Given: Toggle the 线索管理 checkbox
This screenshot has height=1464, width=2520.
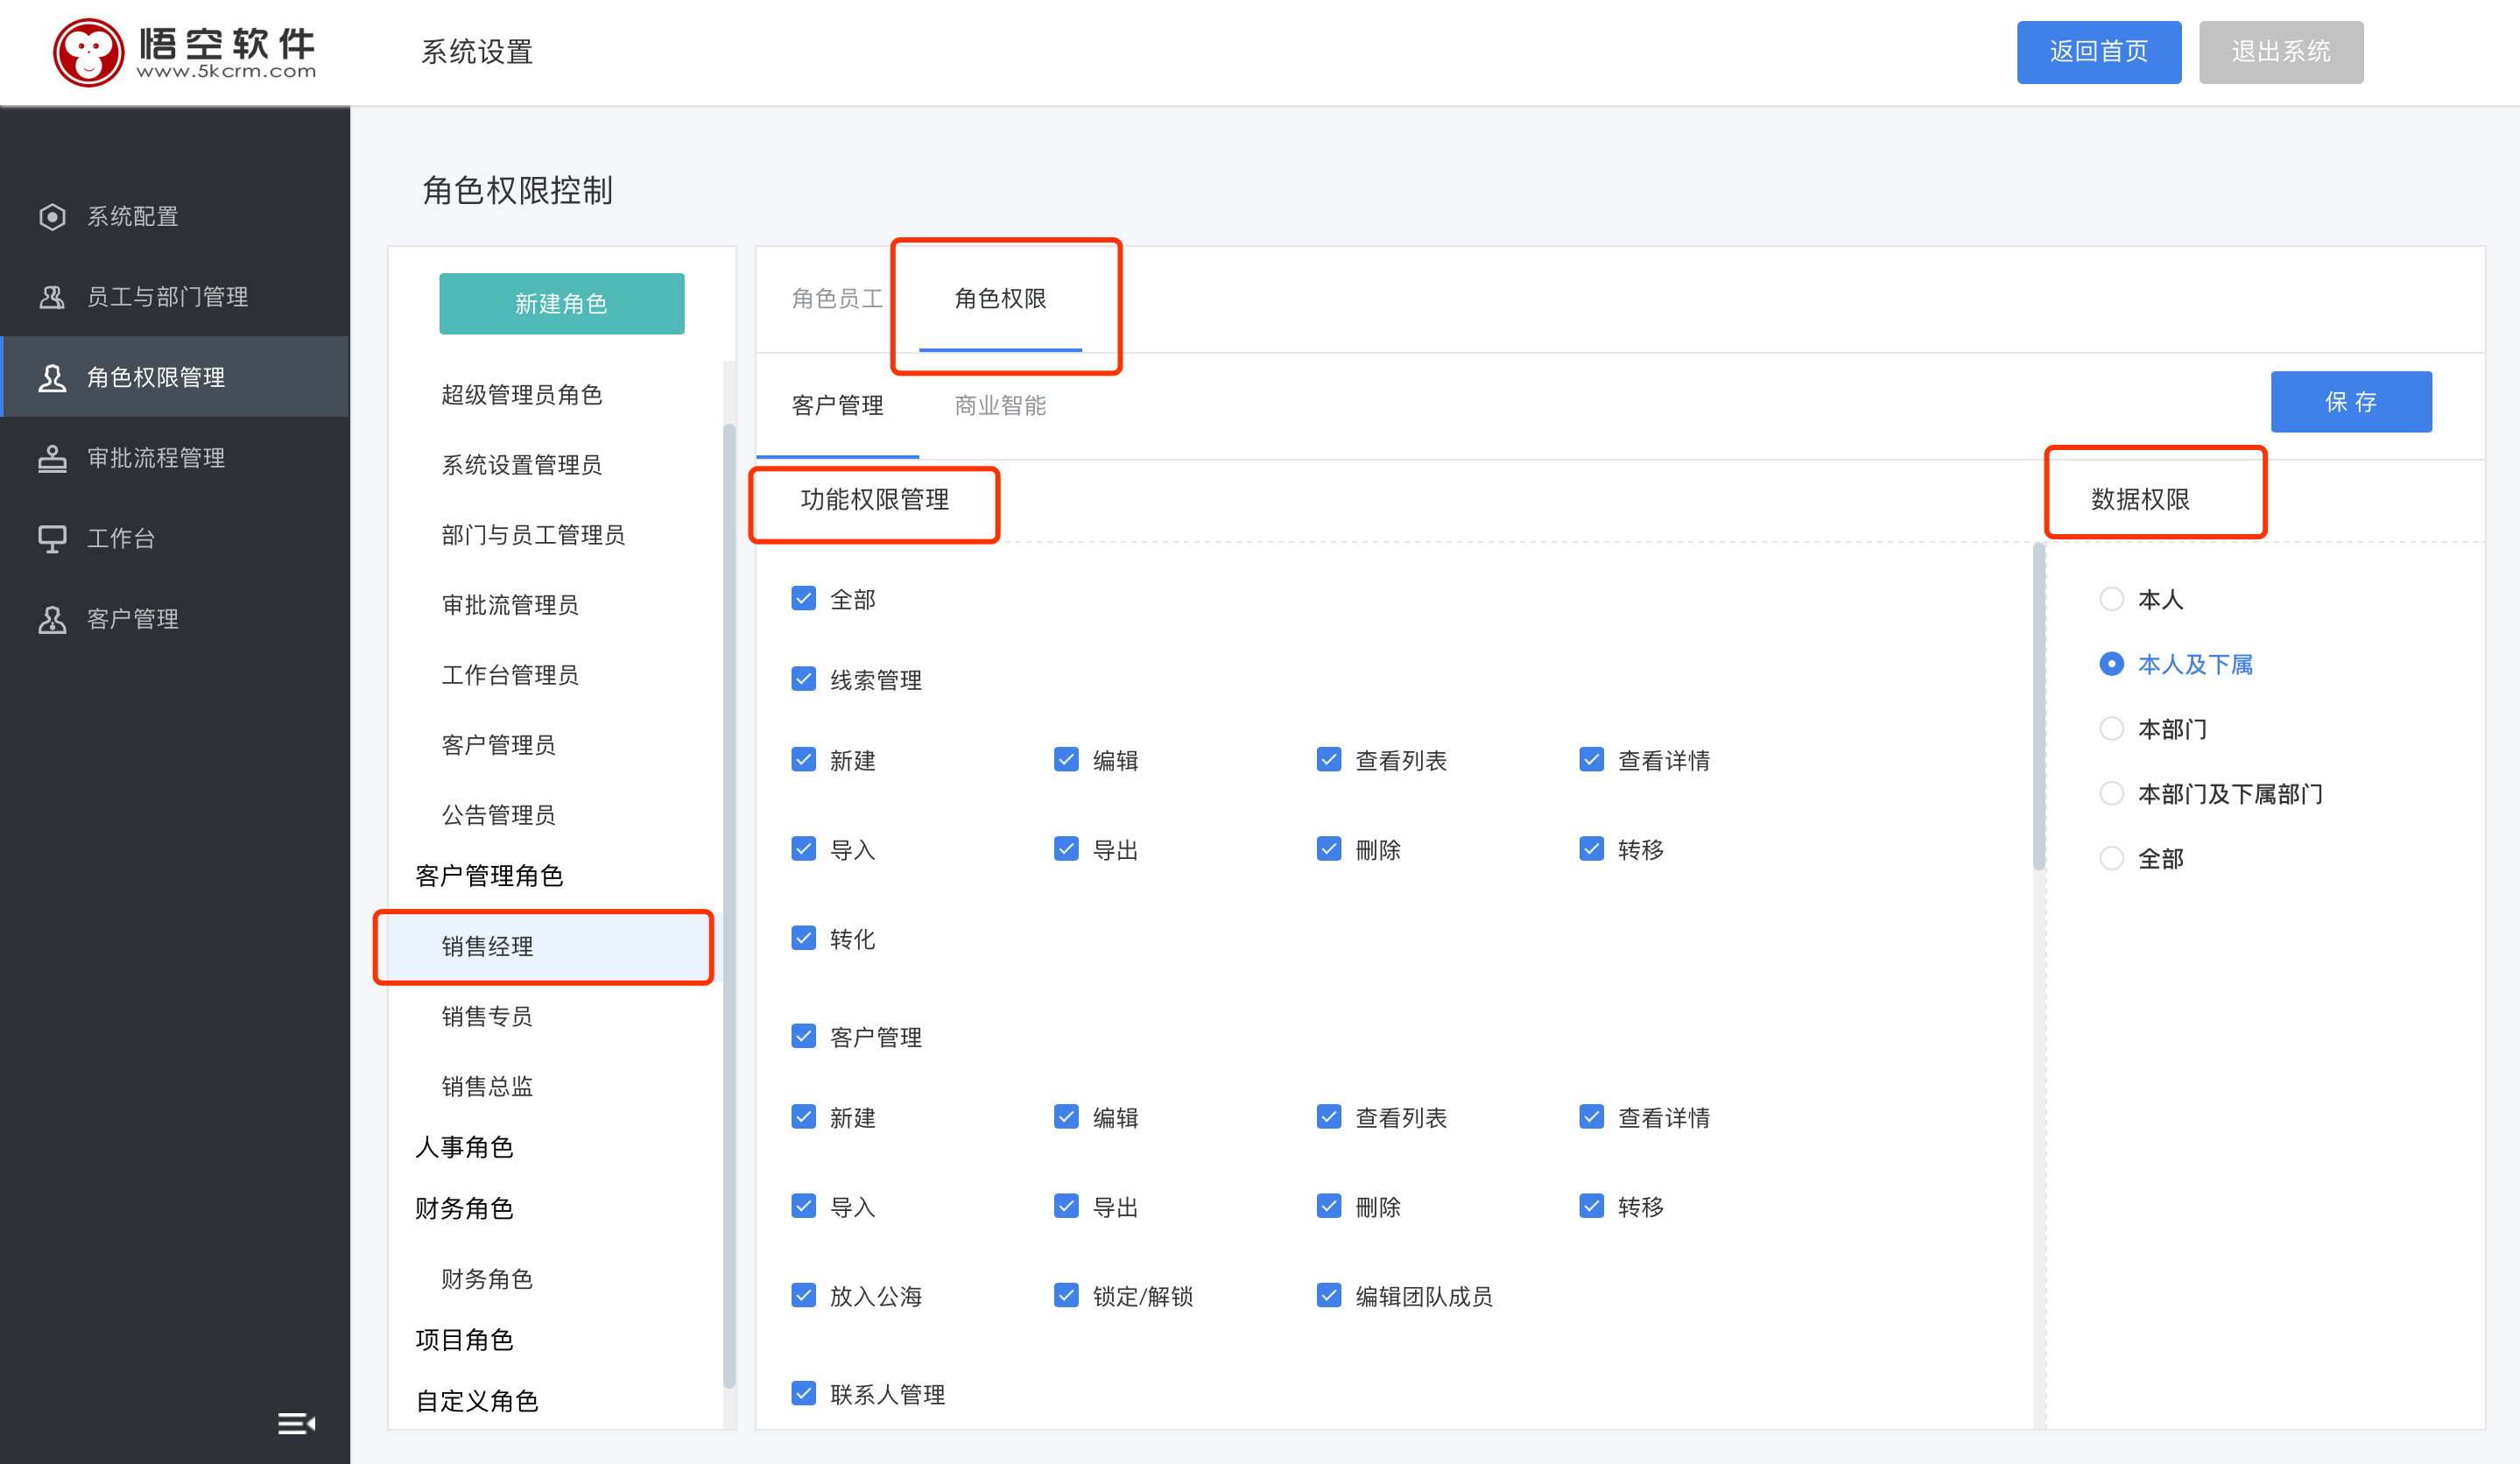Looking at the screenshot, I should 803,679.
